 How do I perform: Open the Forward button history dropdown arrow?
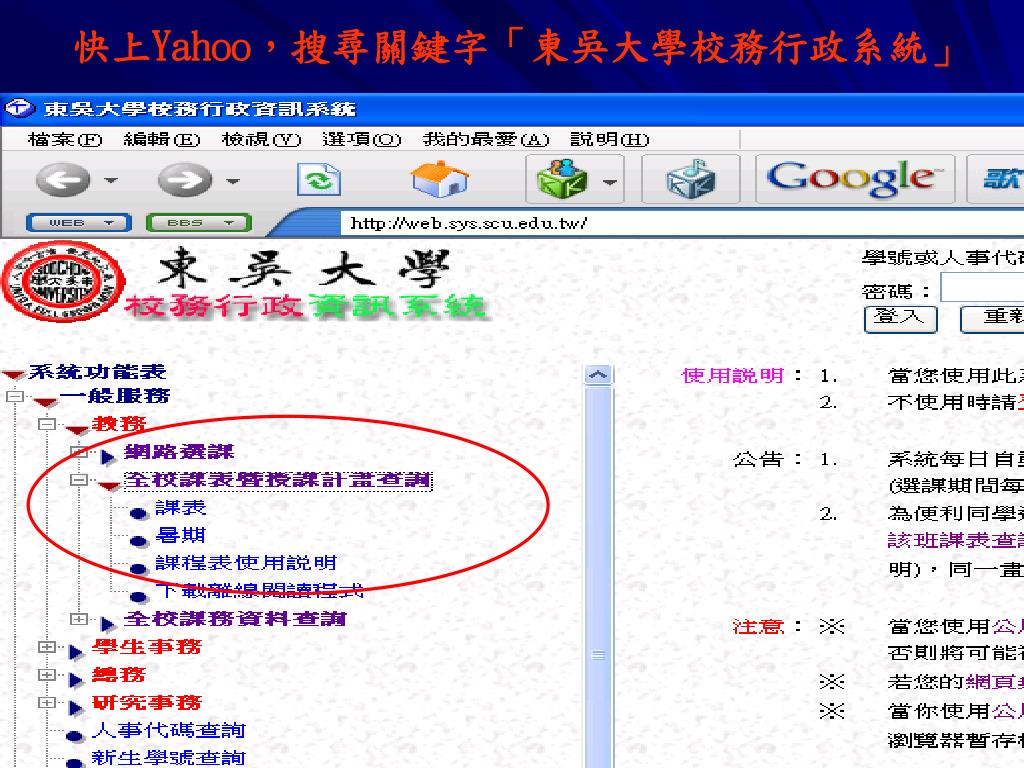233,180
